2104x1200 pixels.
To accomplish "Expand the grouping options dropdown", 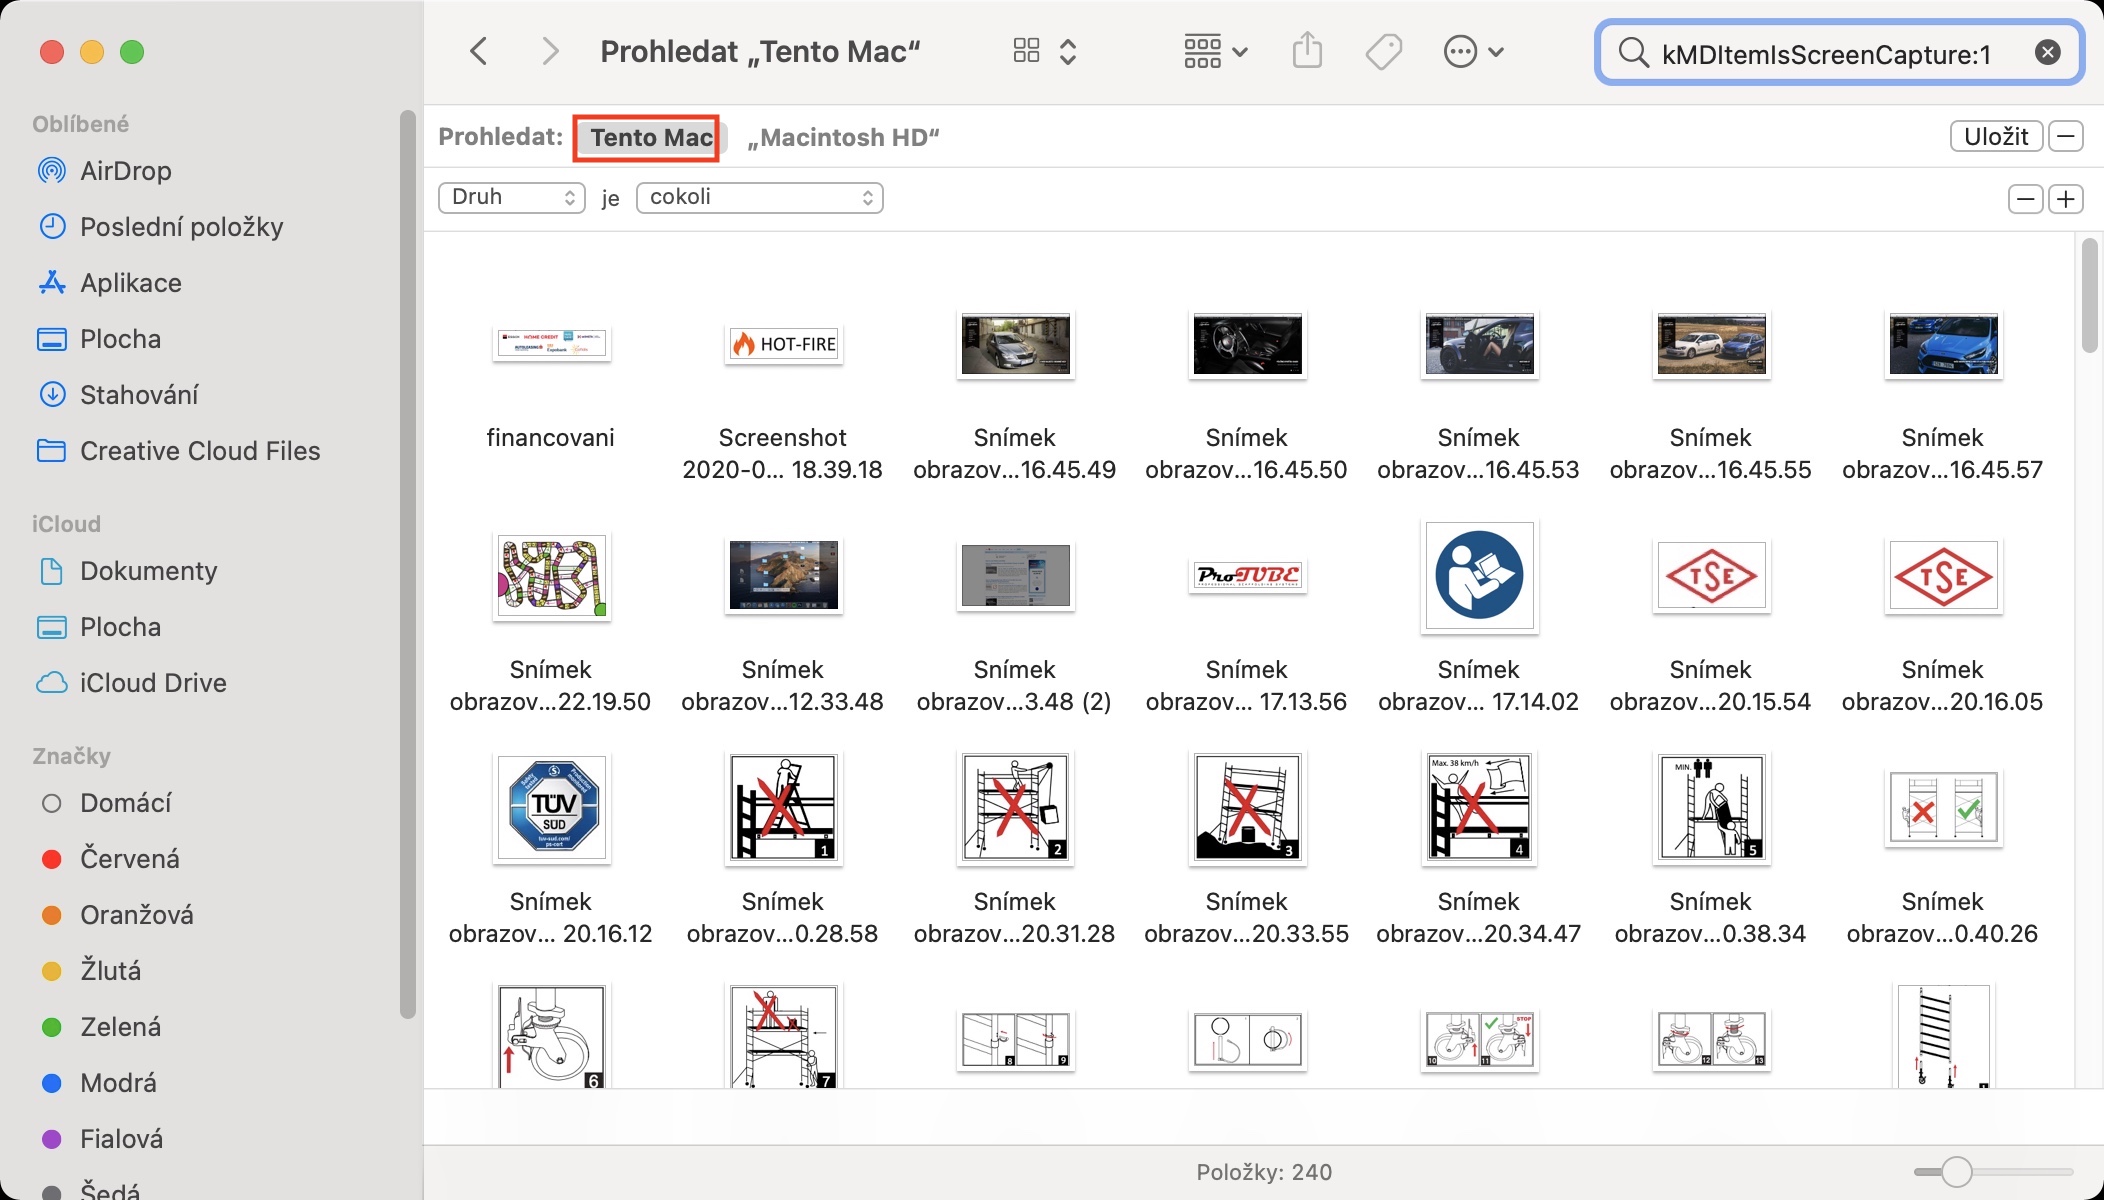I will (x=1215, y=51).
